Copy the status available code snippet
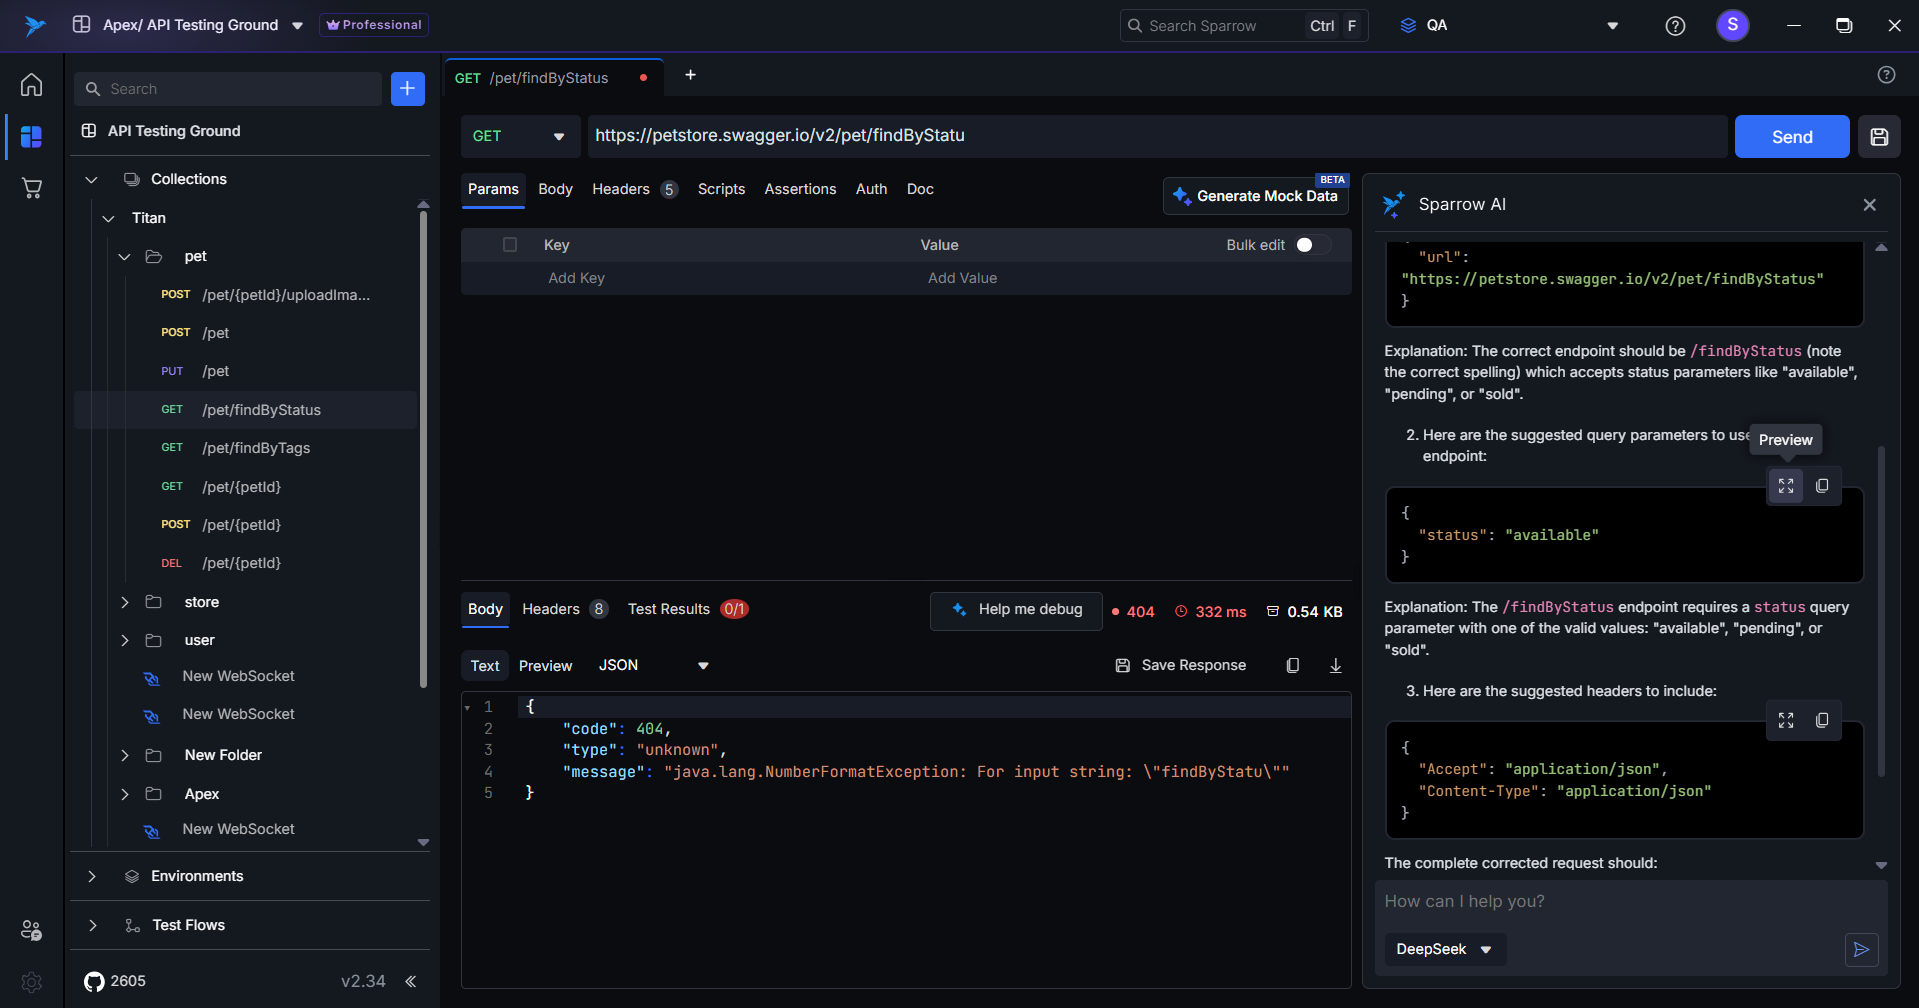Image resolution: width=1919 pixels, height=1008 pixels. coord(1822,486)
